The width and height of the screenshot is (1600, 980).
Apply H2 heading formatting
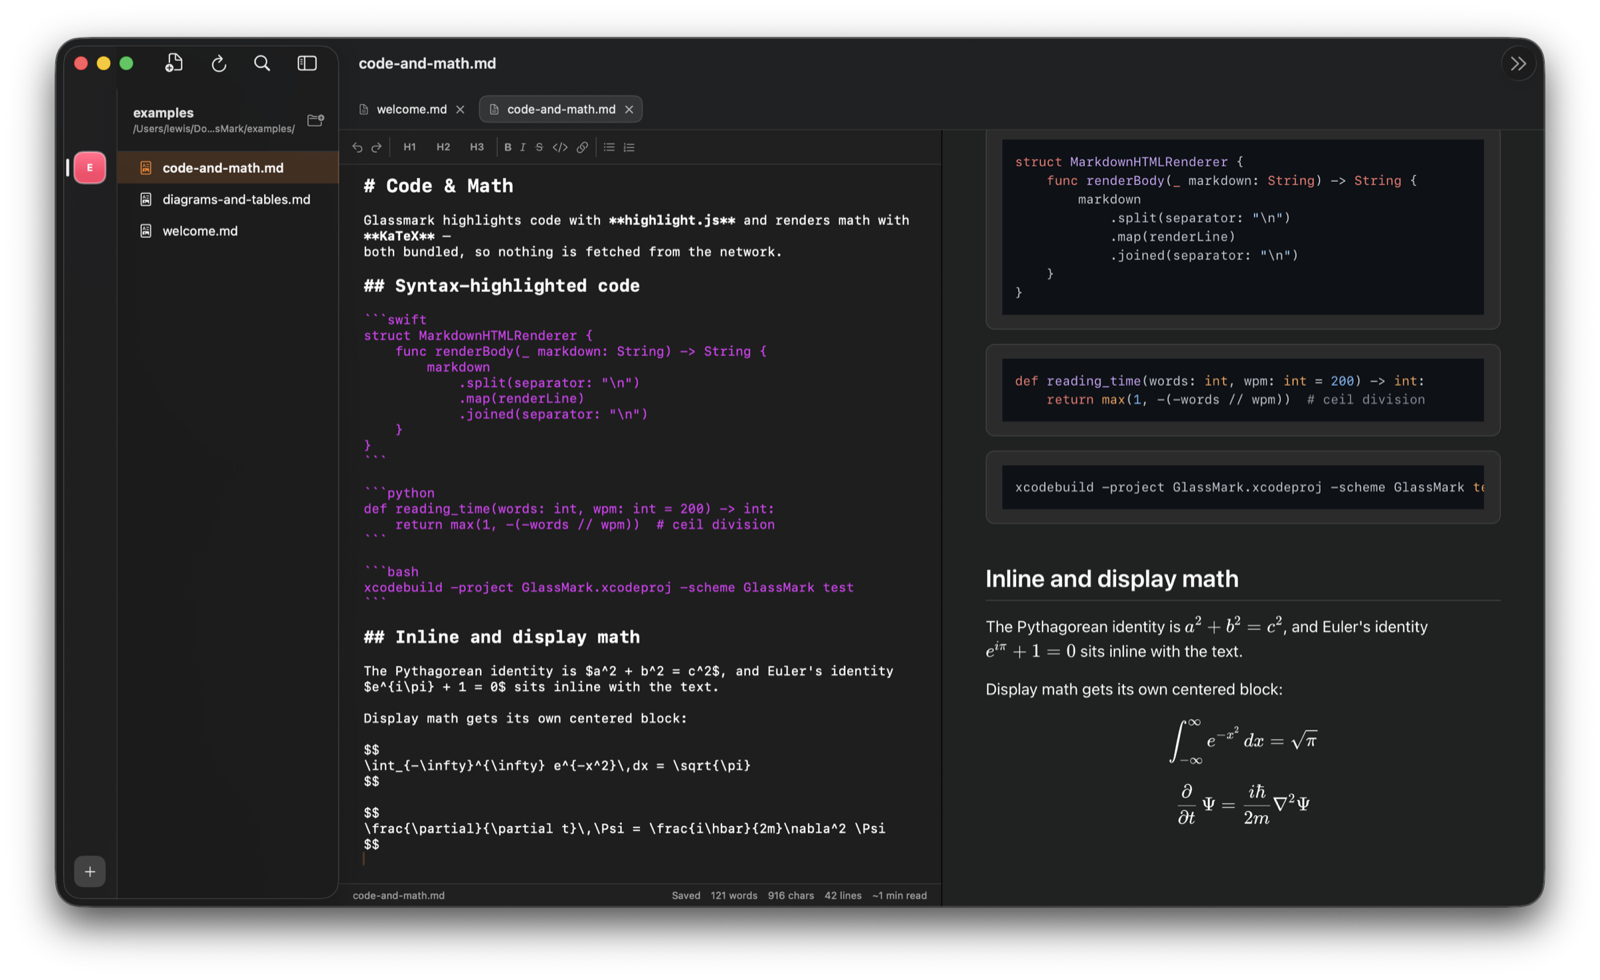443,147
